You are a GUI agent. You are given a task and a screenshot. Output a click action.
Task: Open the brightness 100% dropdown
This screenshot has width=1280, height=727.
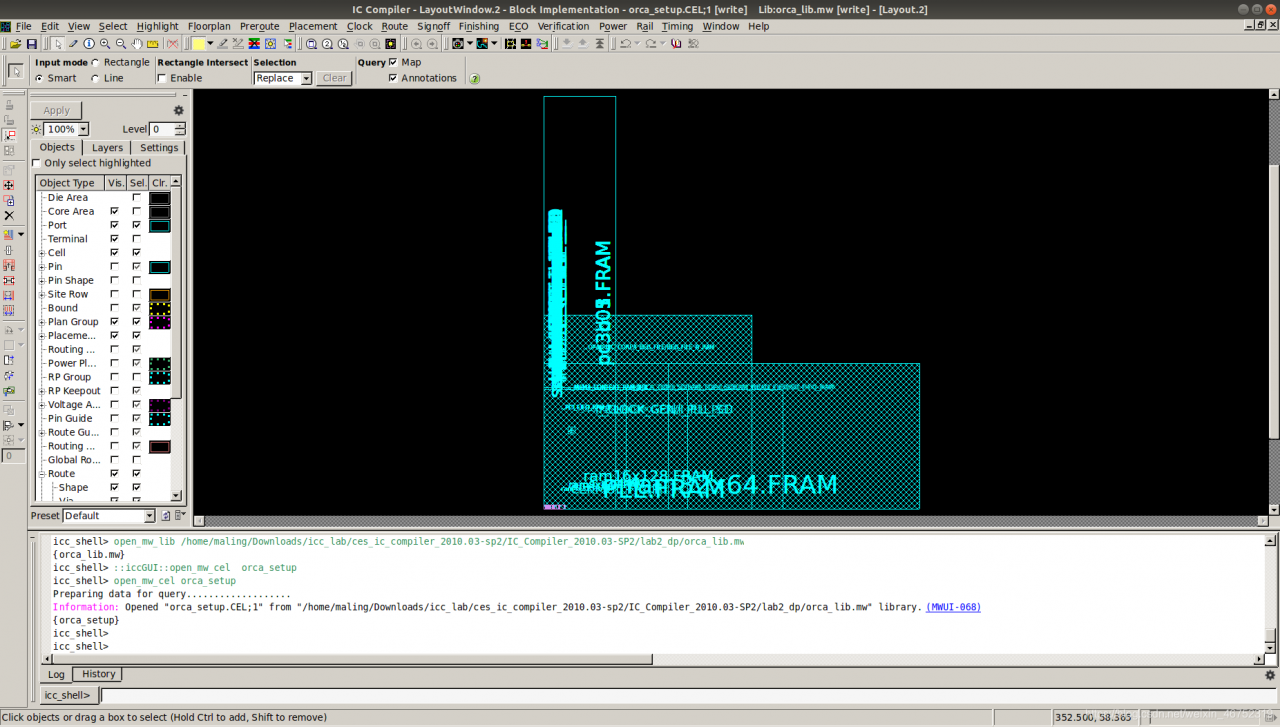pyautogui.click(x=83, y=129)
